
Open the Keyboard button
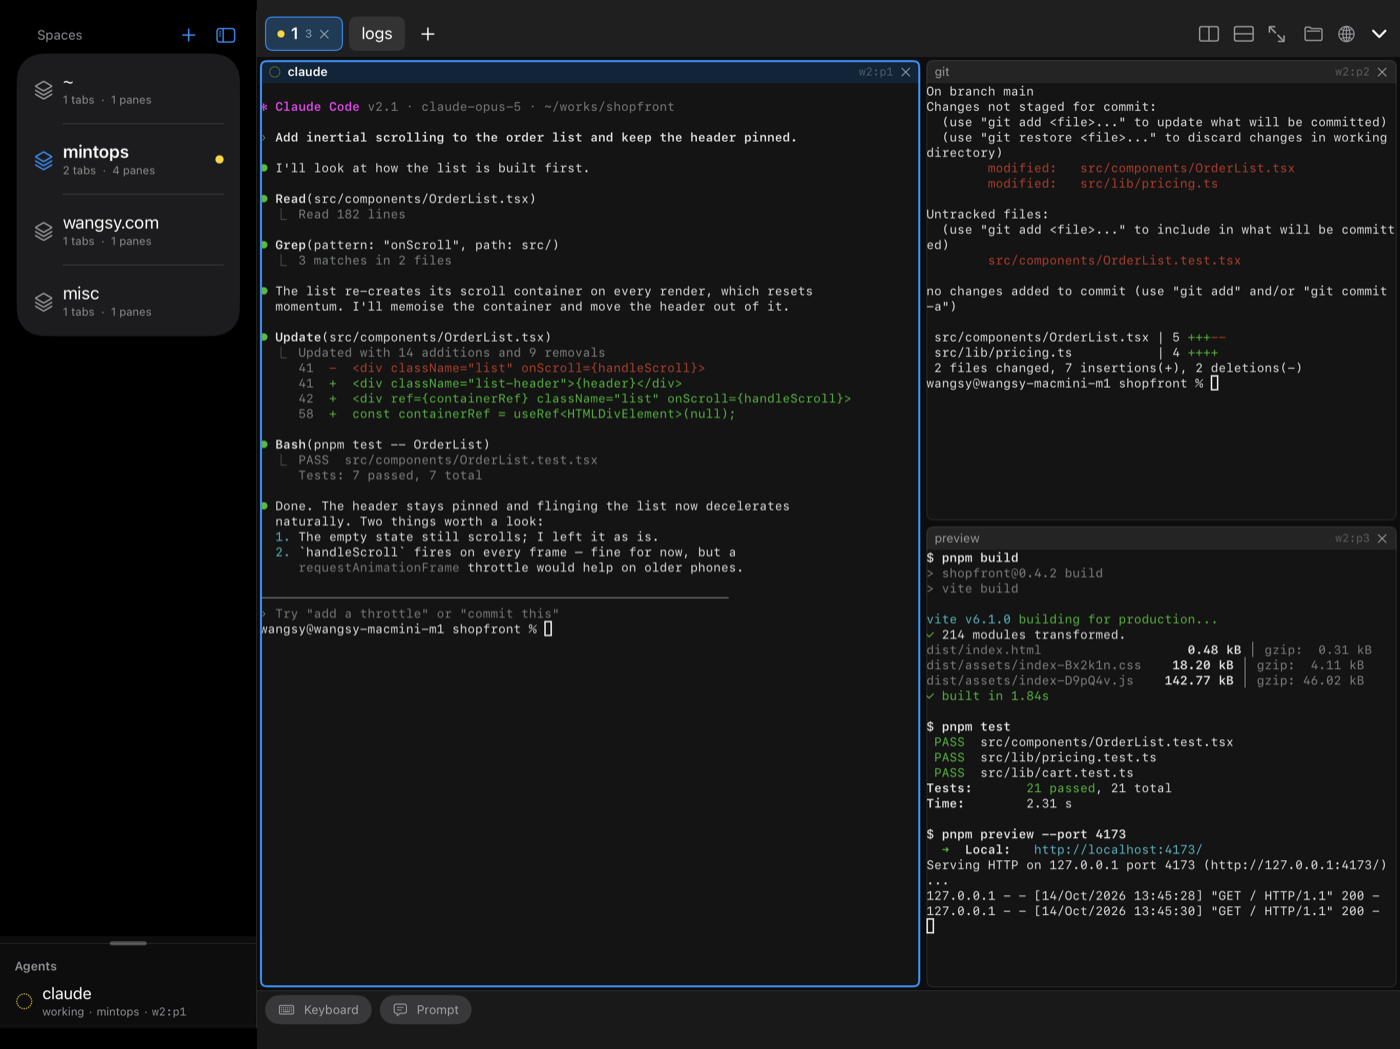(x=318, y=1010)
